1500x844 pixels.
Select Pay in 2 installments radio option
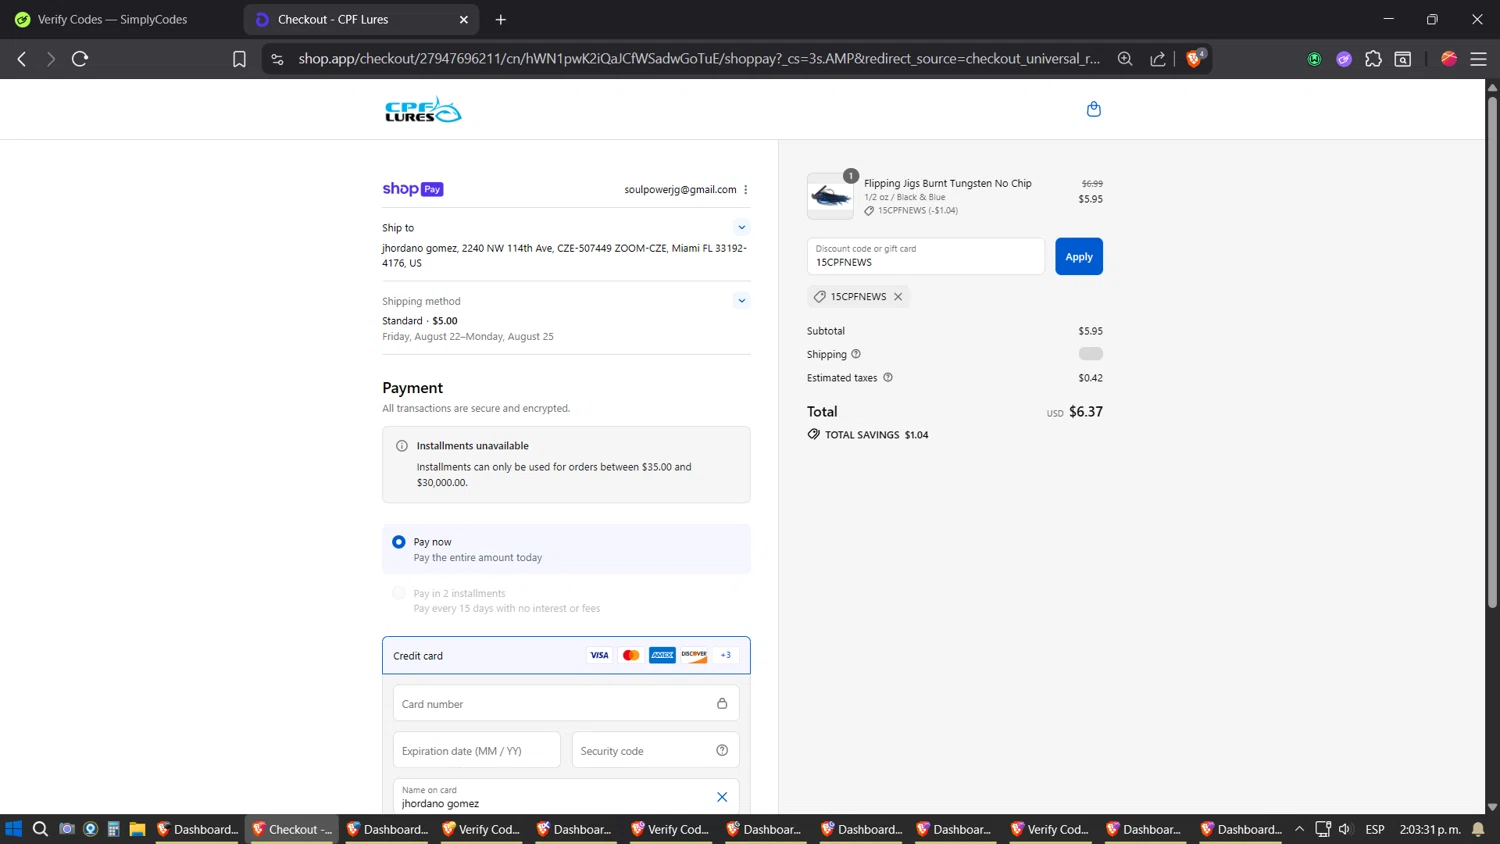click(x=399, y=593)
